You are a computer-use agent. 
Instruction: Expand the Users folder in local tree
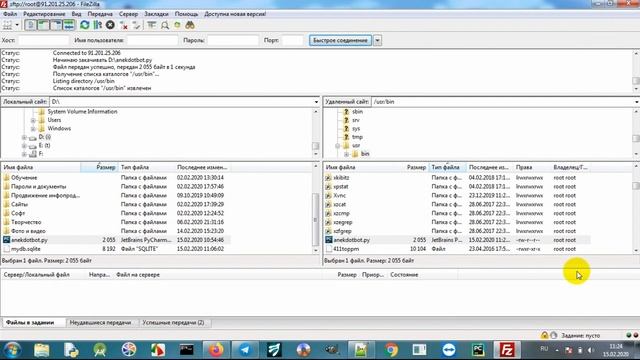point(33,120)
